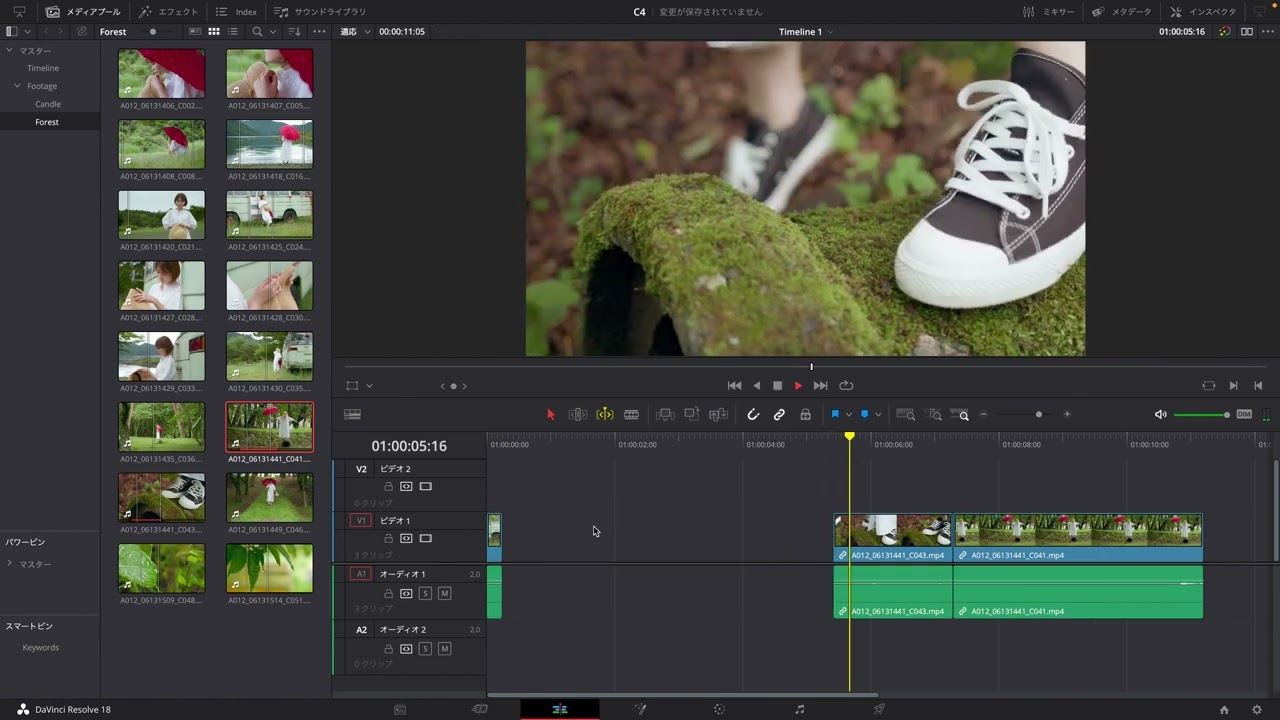Solo audio track オーディオ 1
The width and height of the screenshot is (1280, 720).
point(425,594)
